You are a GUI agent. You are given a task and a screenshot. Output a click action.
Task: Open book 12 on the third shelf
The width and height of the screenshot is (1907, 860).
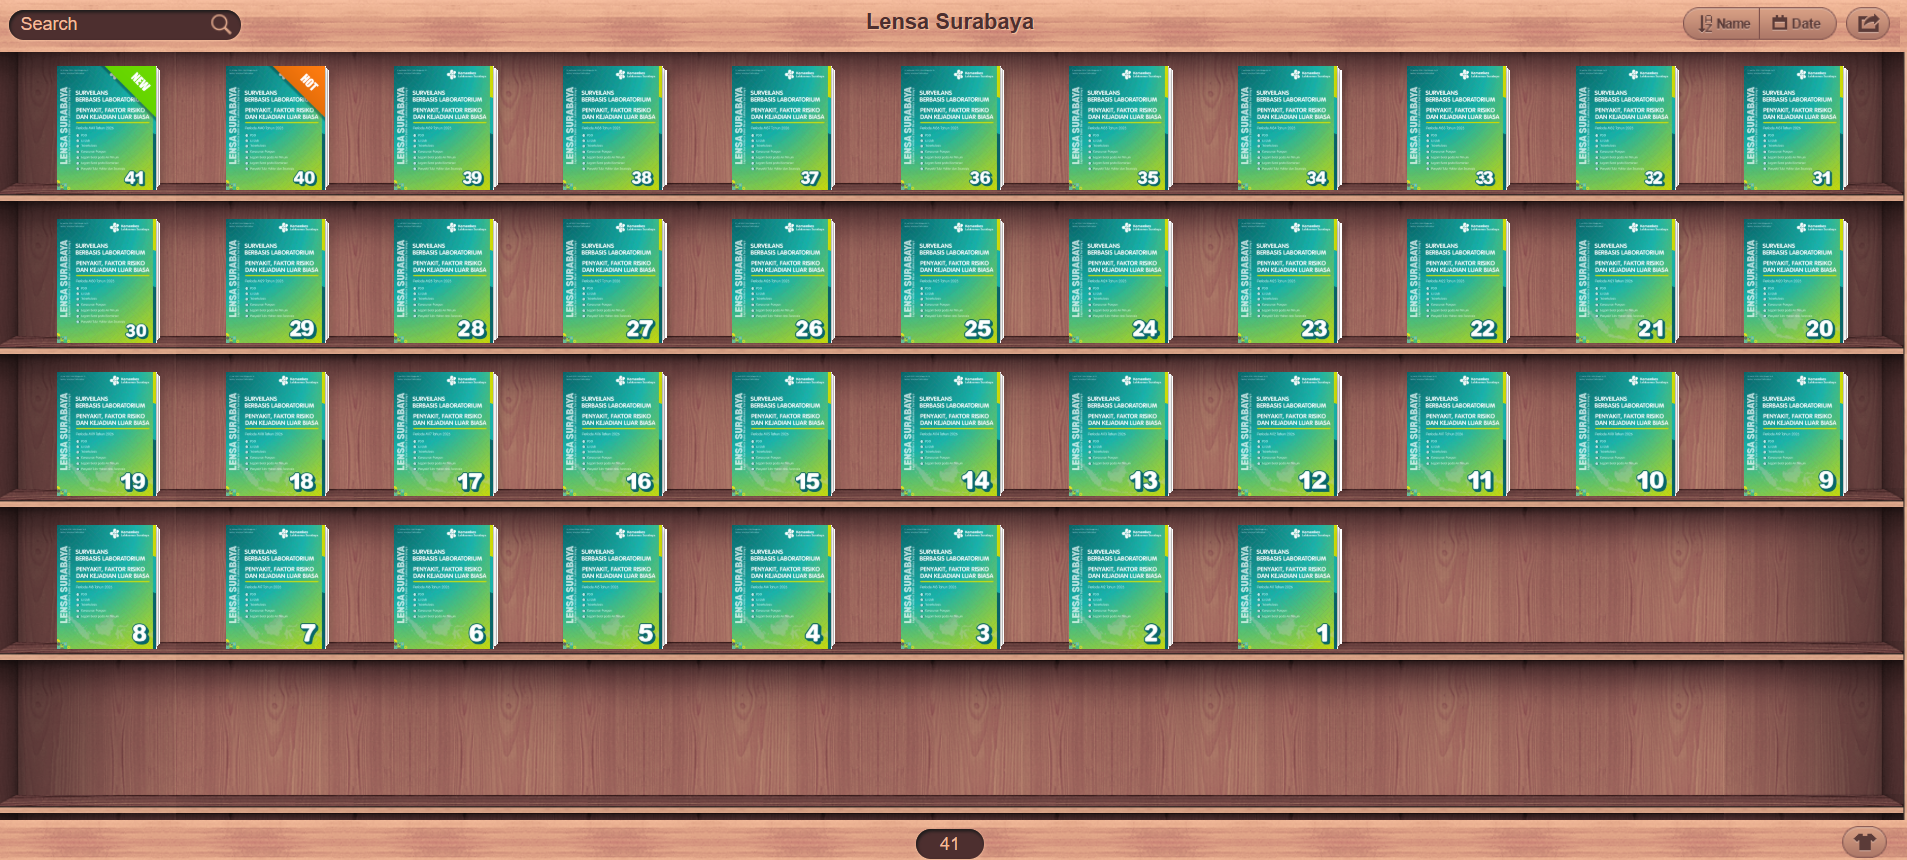tap(1289, 434)
